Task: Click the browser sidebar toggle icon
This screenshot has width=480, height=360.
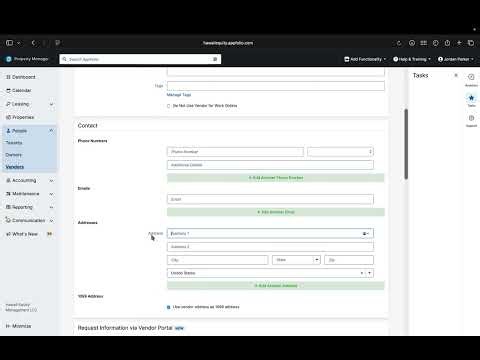Action: (10, 43)
